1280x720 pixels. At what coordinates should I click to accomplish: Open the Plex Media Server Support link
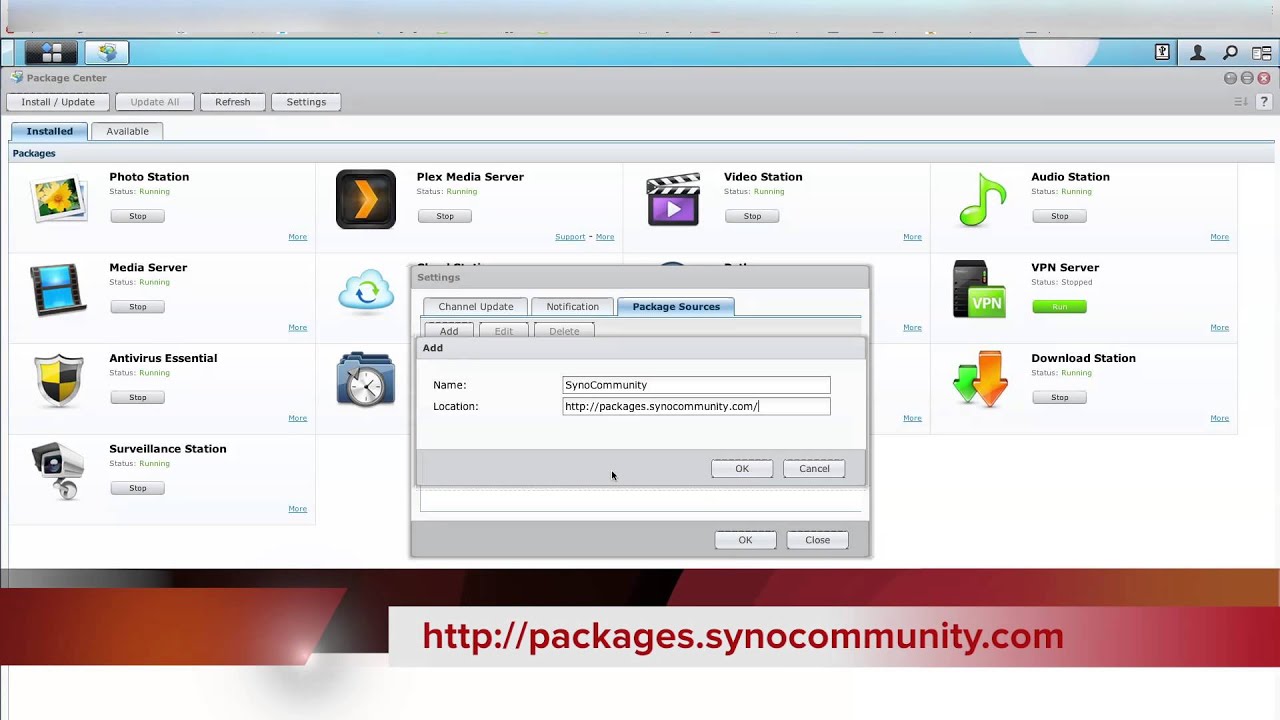coord(570,237)
